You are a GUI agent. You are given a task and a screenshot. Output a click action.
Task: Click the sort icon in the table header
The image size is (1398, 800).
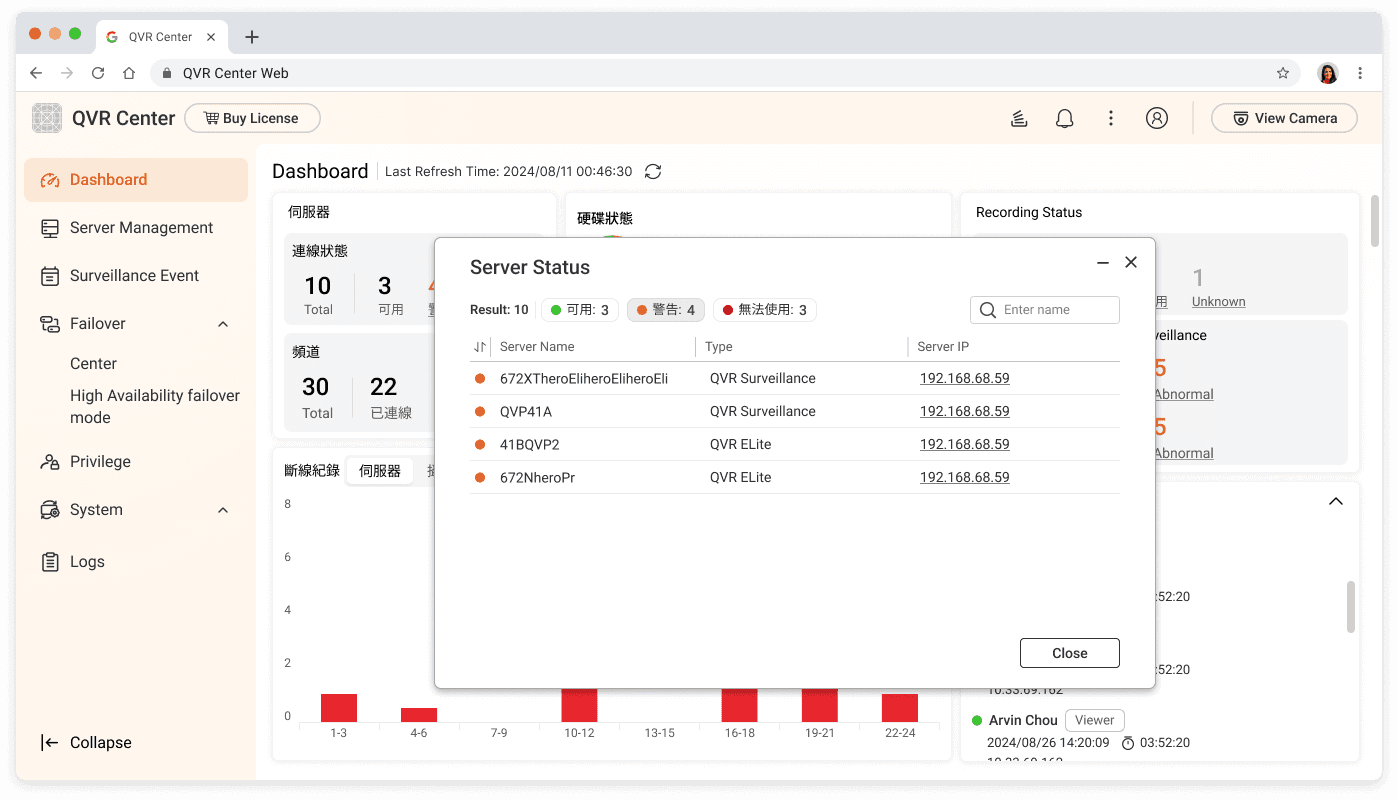tap(480, 347)
